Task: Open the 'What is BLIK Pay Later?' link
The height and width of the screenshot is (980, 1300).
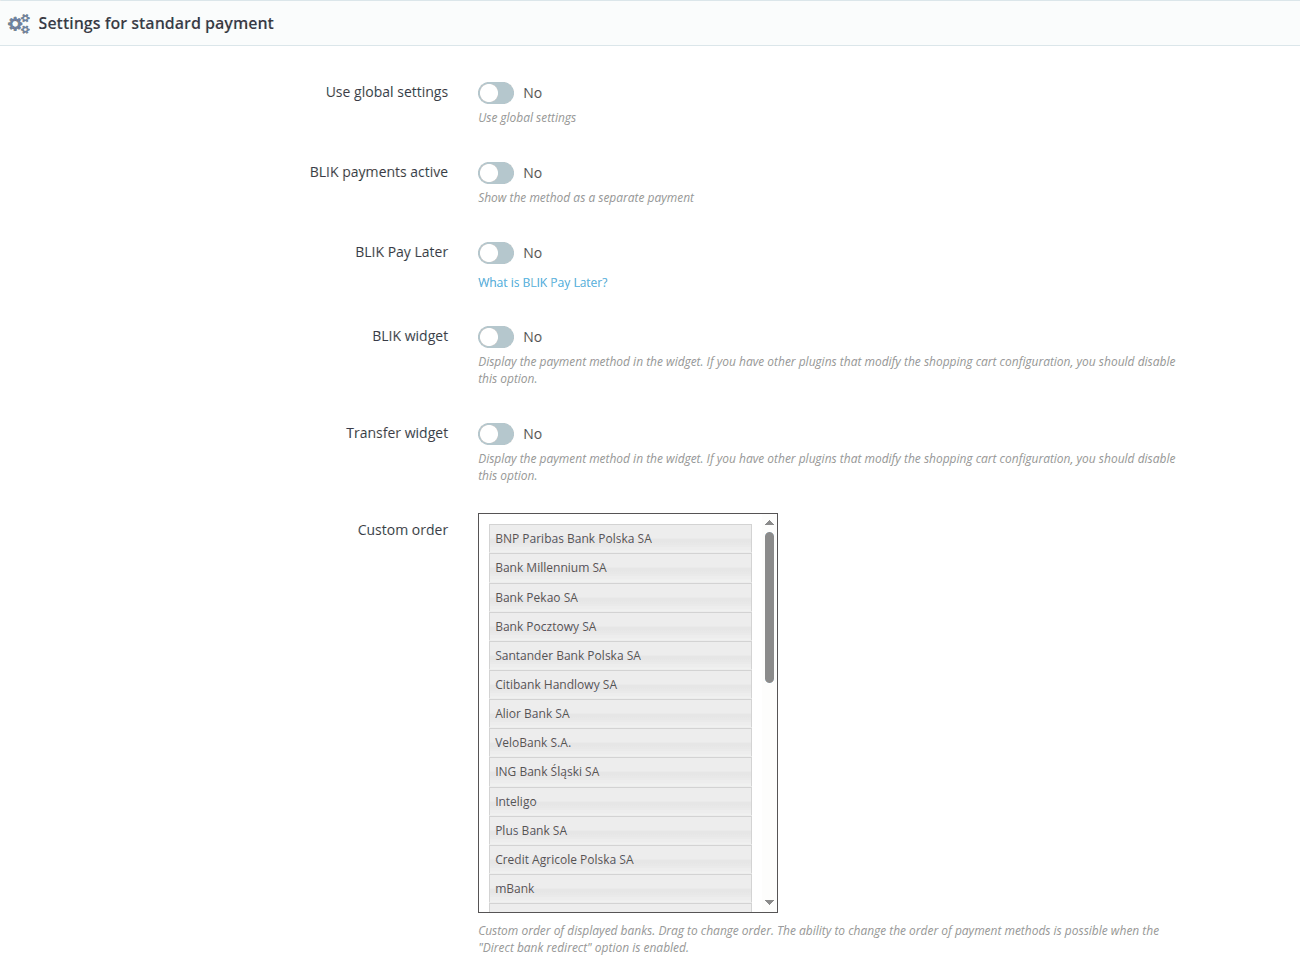Action: tap(542, 283)
